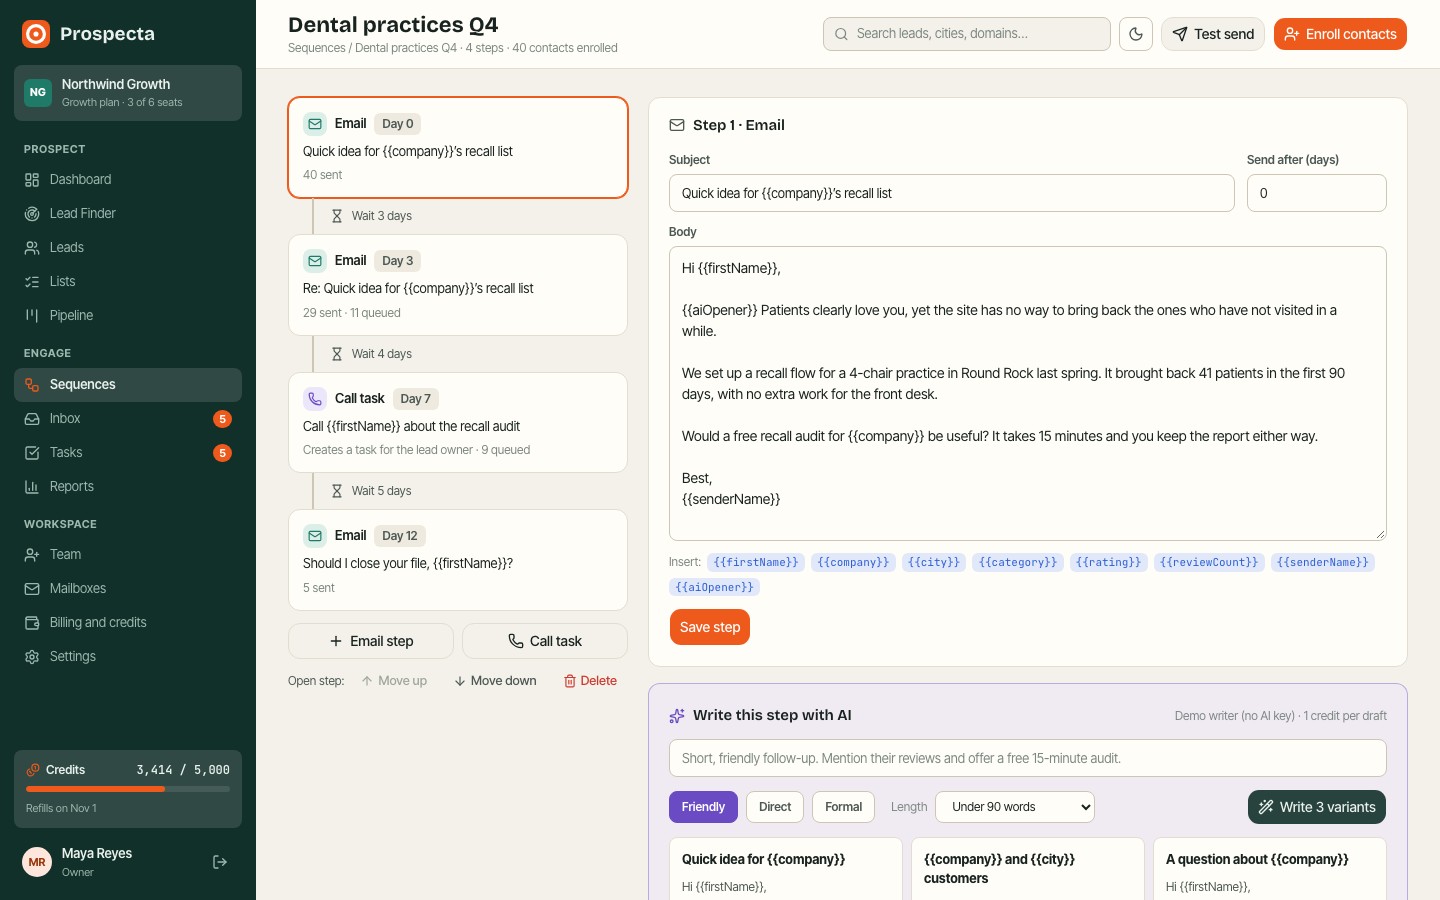Open the Pipeline view
This screenshot has width=1440, height=900.
point(128,316)
